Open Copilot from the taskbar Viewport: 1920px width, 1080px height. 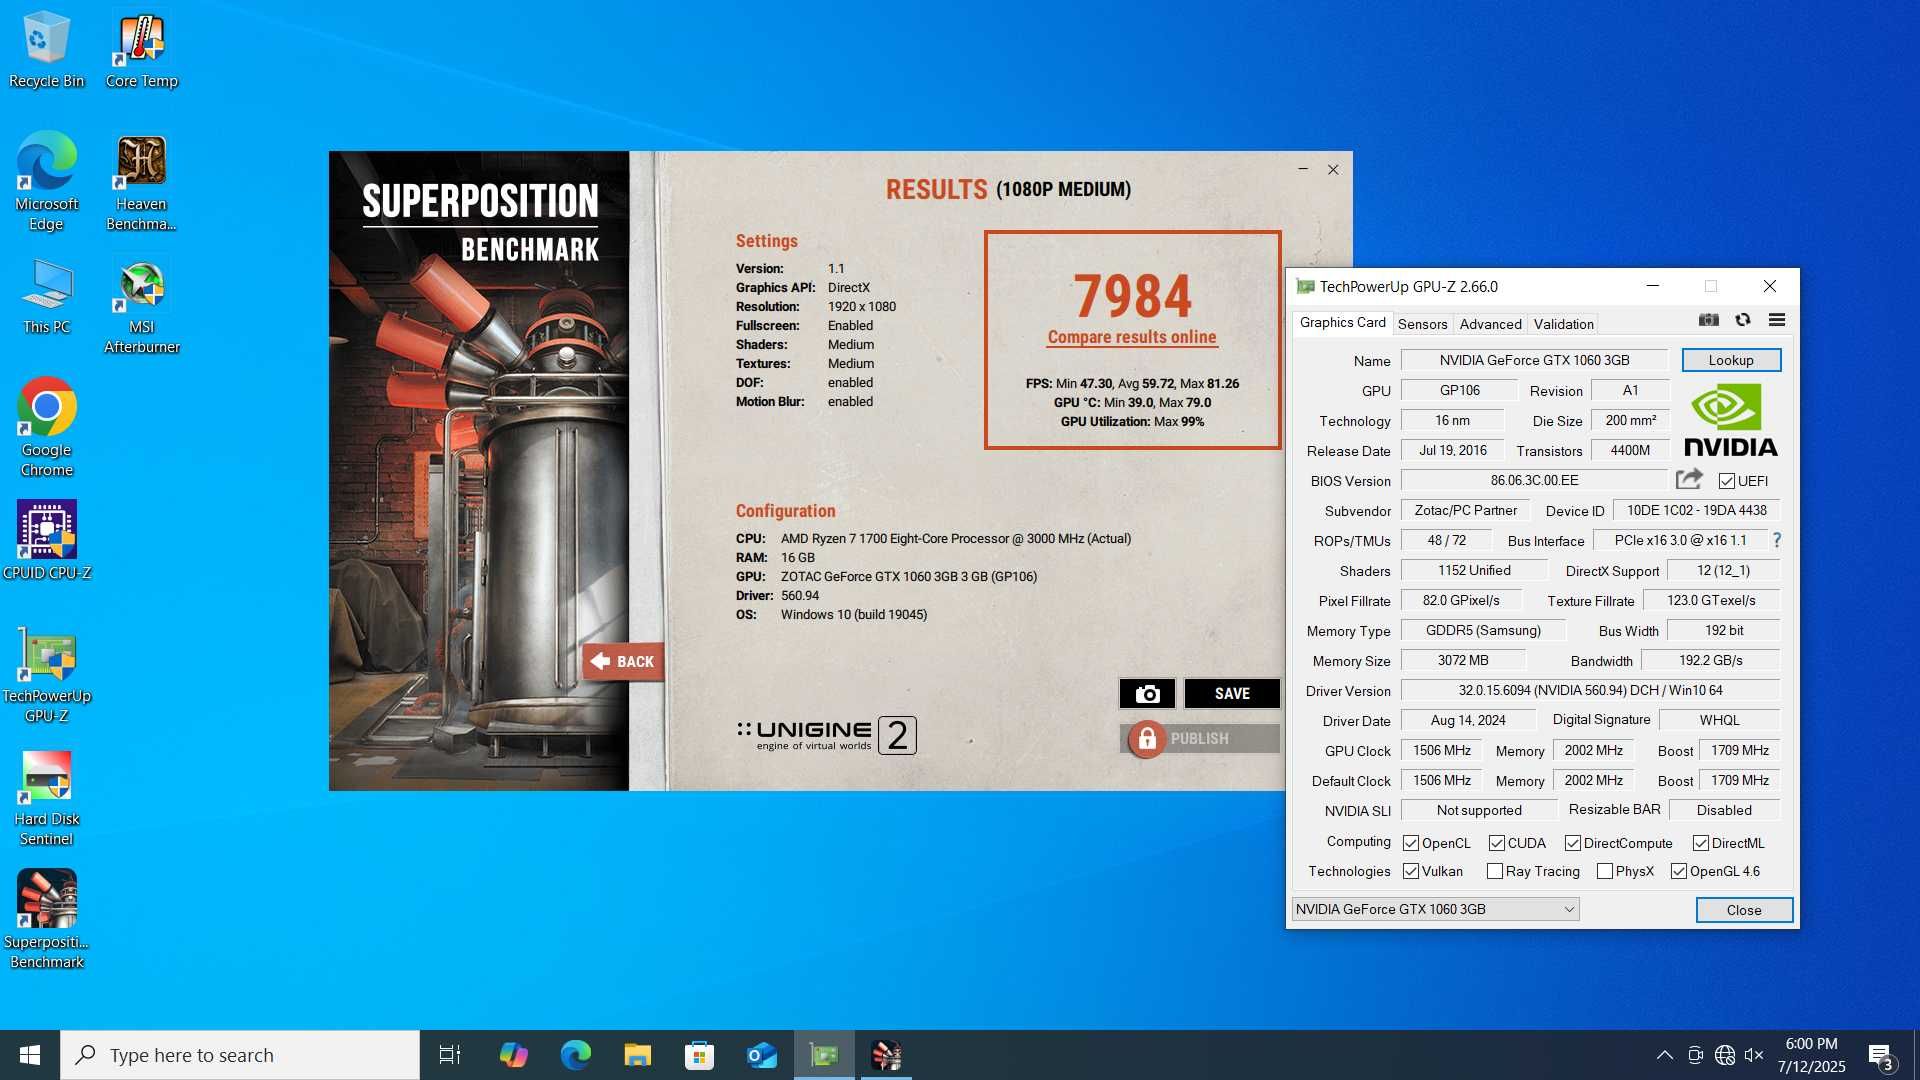pyautogui.click(x=513, y=1055)
